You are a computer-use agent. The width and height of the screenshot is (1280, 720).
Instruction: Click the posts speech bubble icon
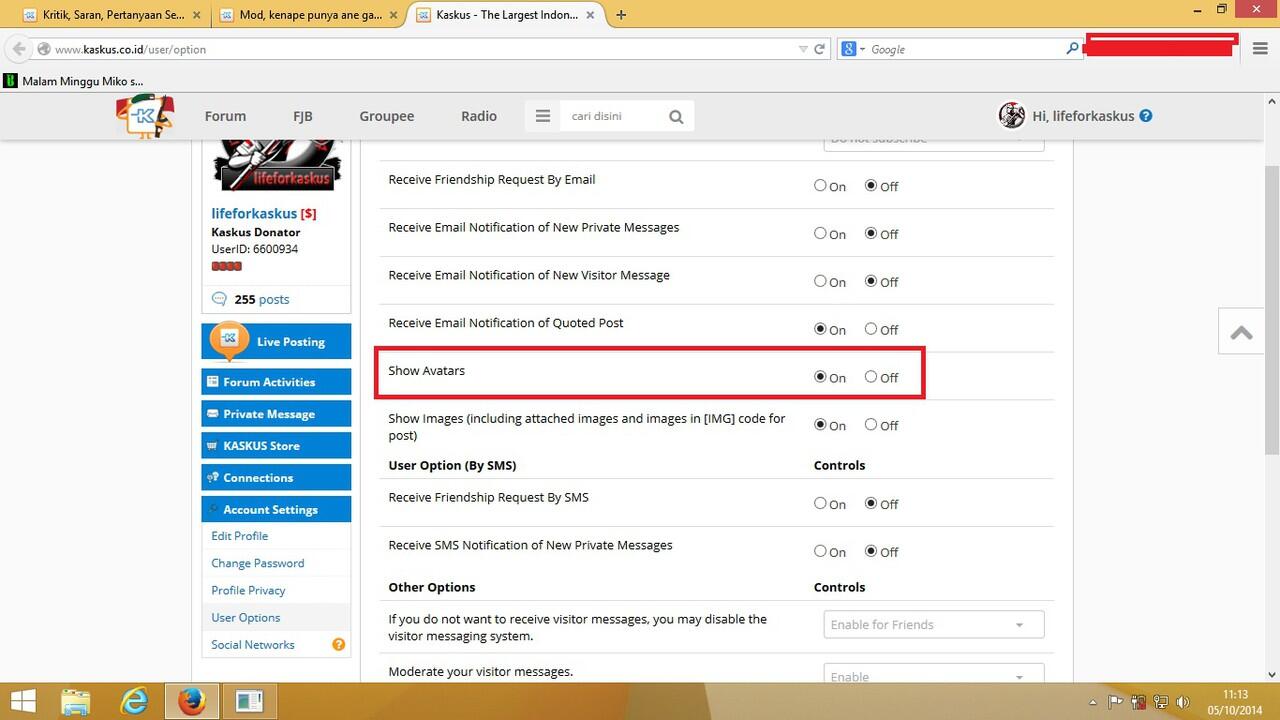click(x=220, y=299)
